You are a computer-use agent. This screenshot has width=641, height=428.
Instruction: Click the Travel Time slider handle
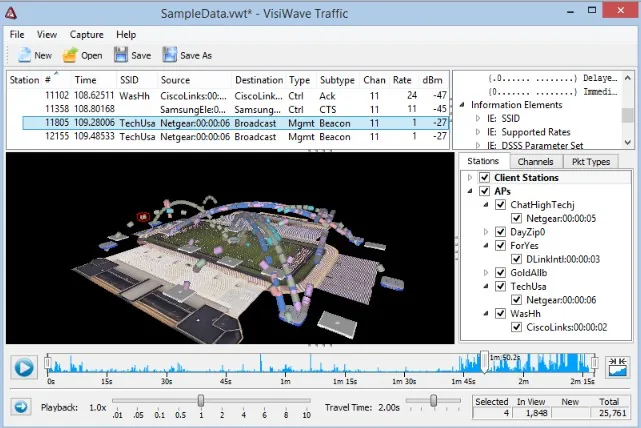pyautogui.click(x=433, y=400)
